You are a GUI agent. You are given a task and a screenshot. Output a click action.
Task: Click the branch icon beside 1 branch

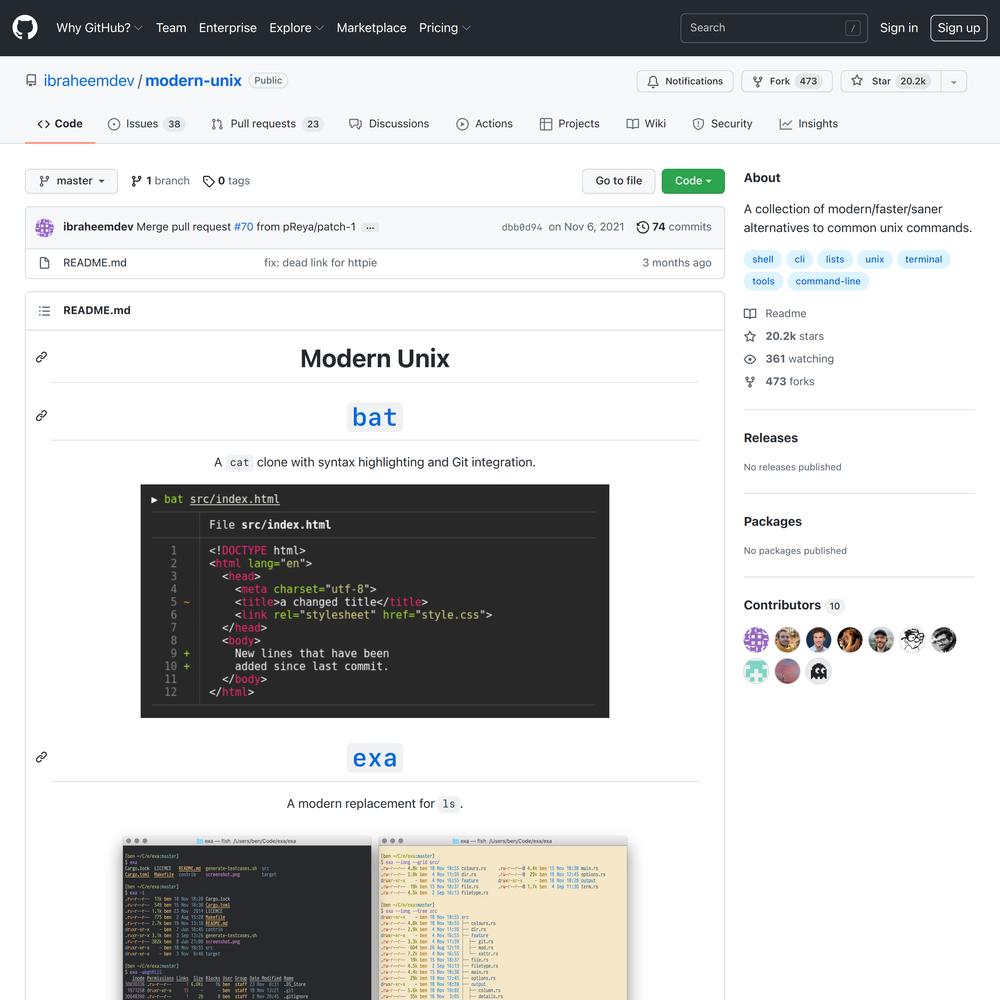pos(136,181)
